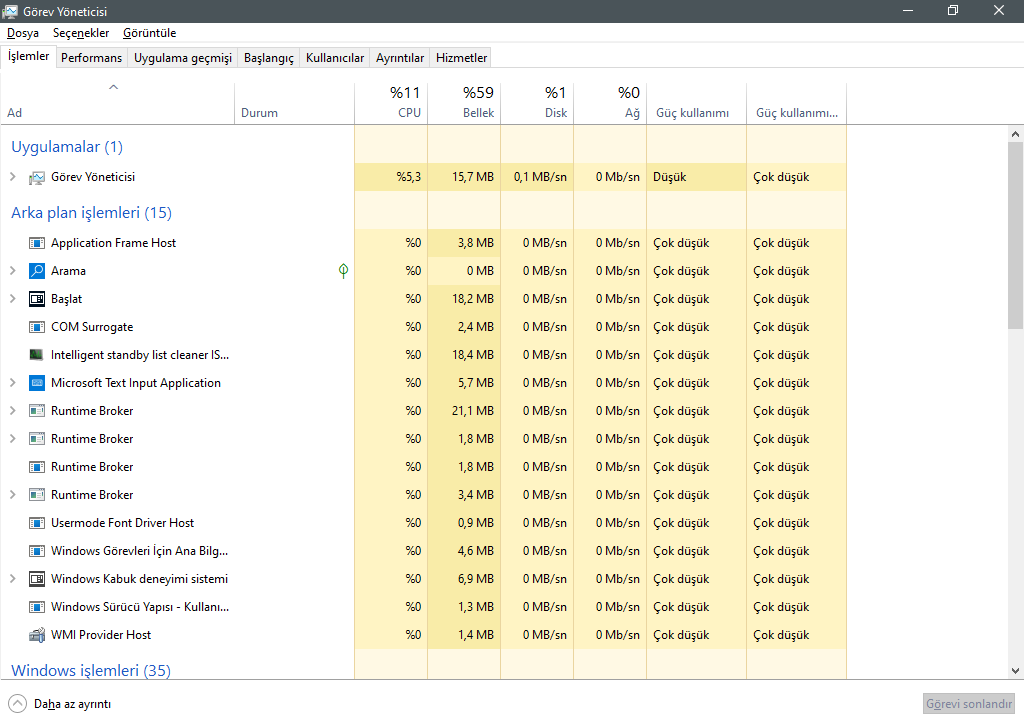Screen dimensions: 1024x728
Task: Switch to the Performans tab
Action: pyautogui.click(x=91, y=58)
